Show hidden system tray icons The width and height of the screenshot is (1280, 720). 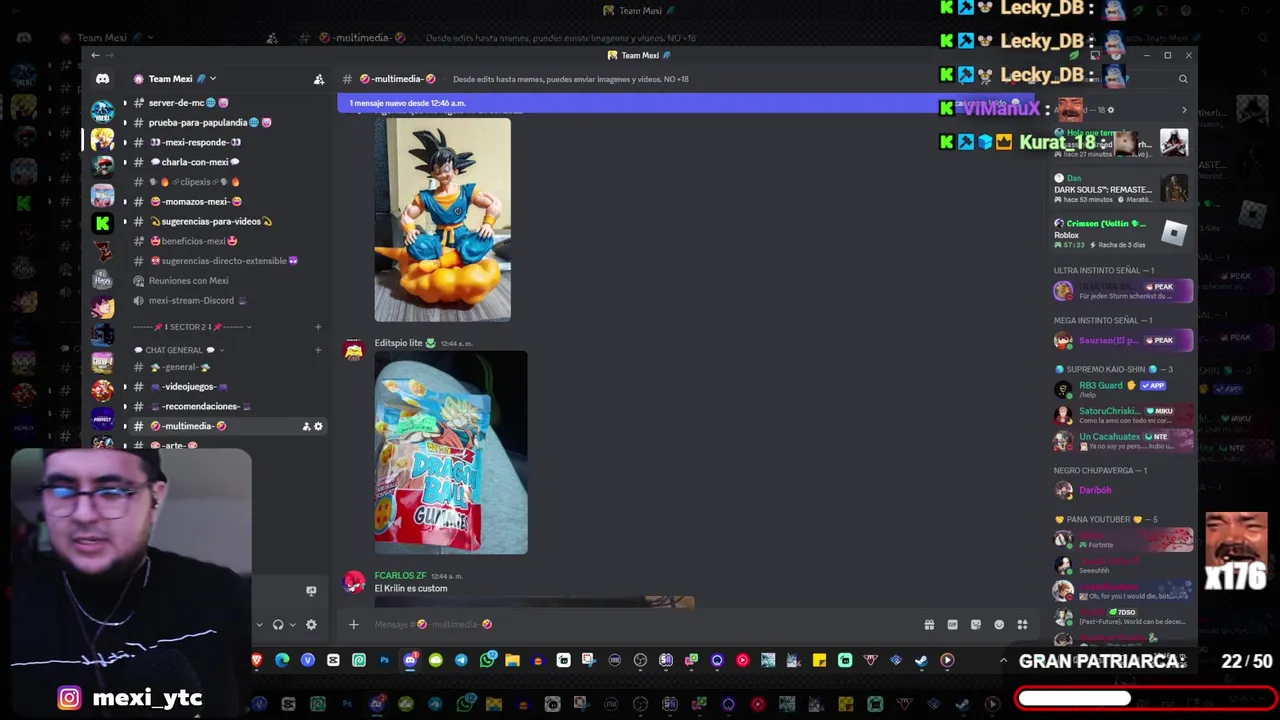click(1003, 660)
